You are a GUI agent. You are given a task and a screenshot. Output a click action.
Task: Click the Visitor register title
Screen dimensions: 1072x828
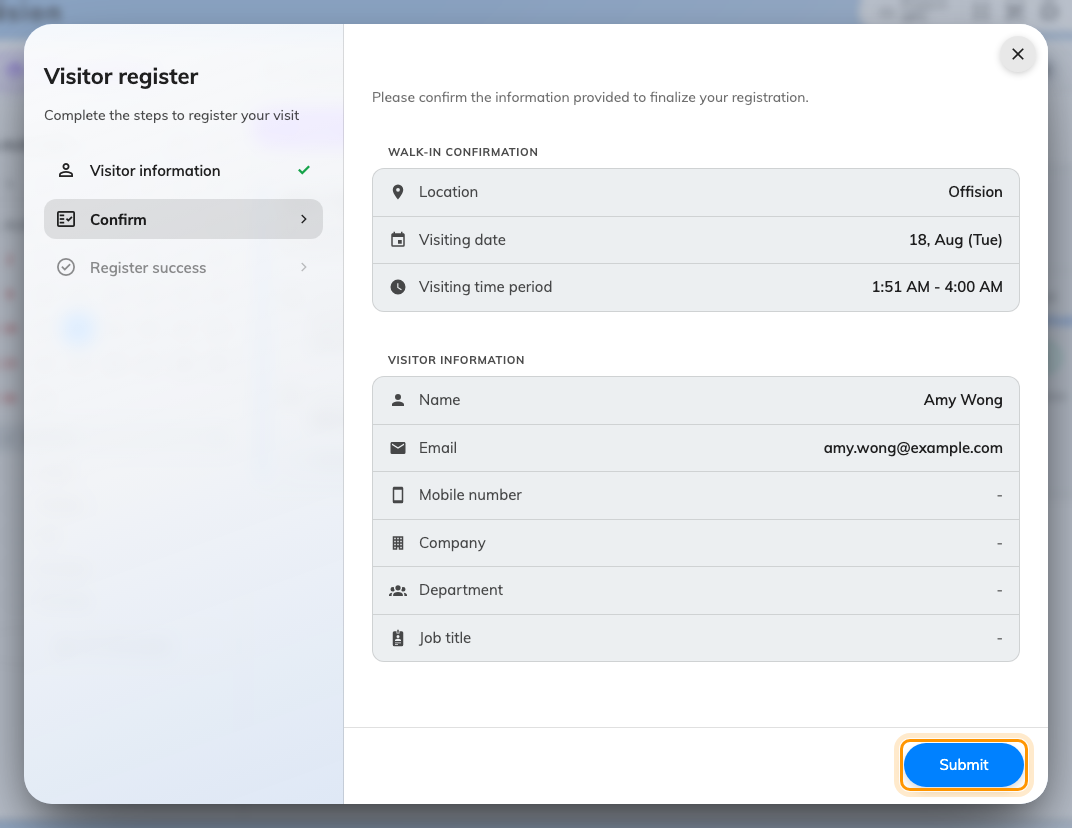pyautogui.click(x=121, y=77)
